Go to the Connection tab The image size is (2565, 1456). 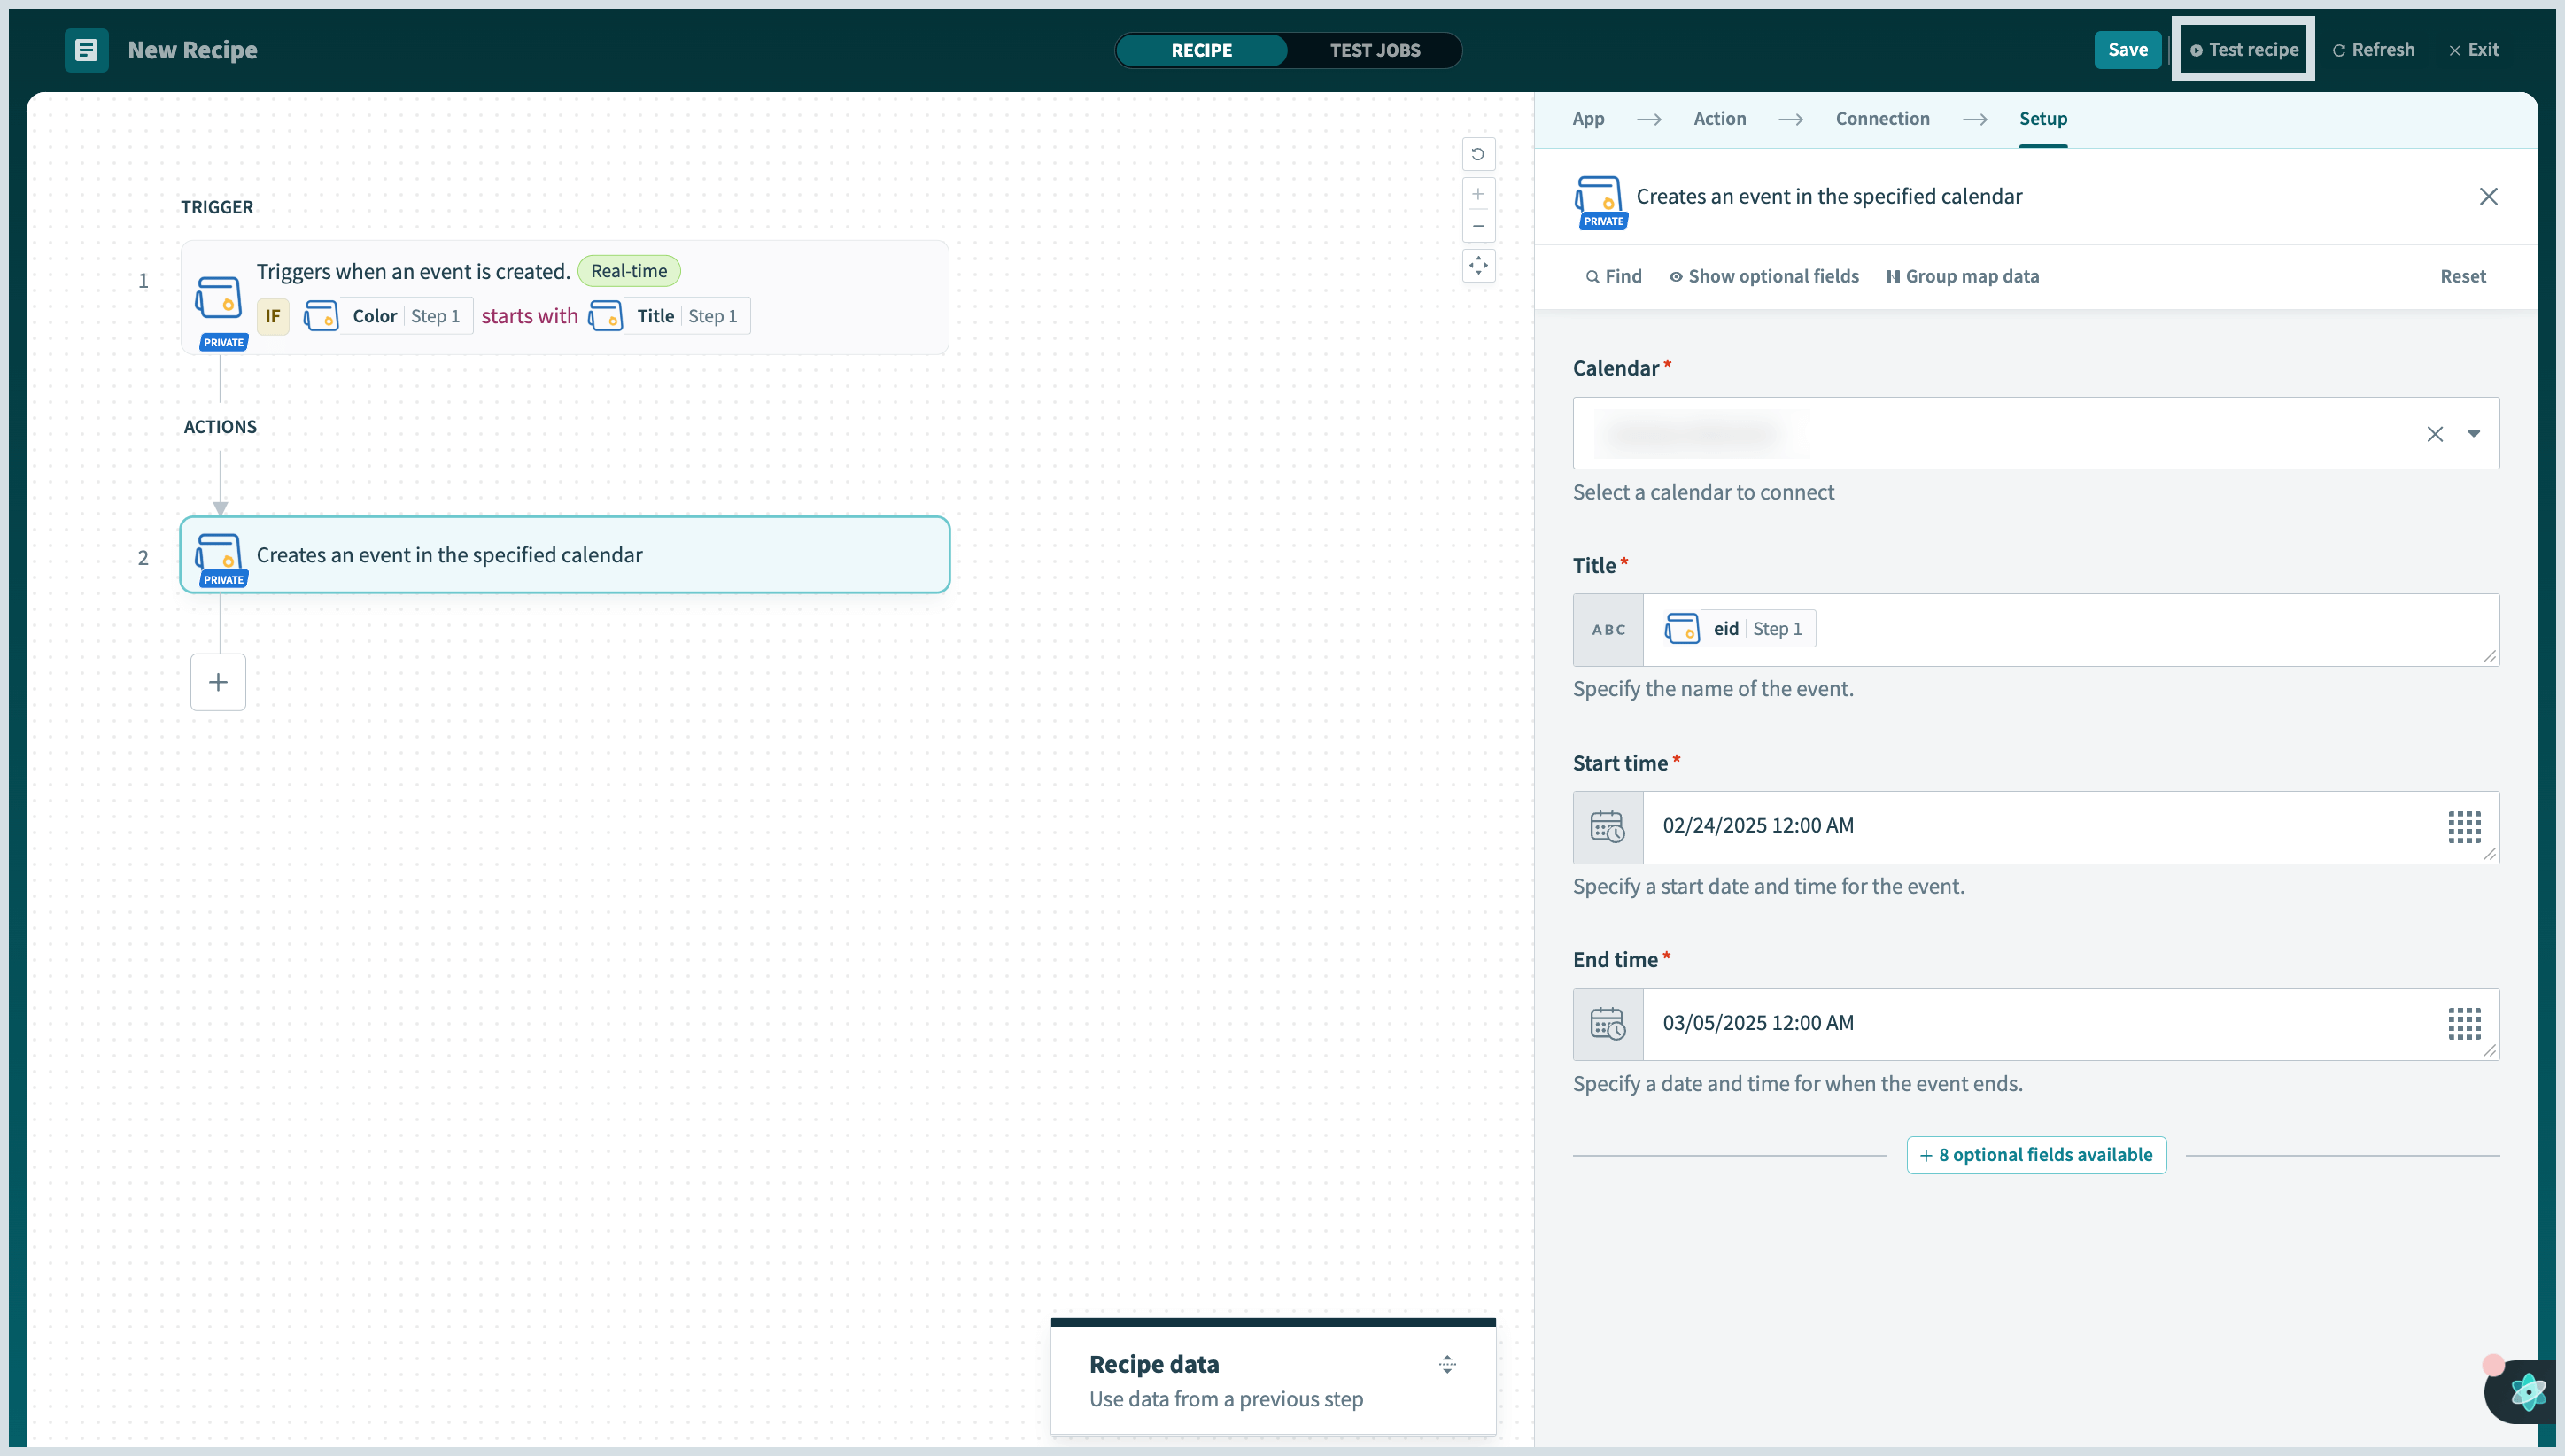1882,119
